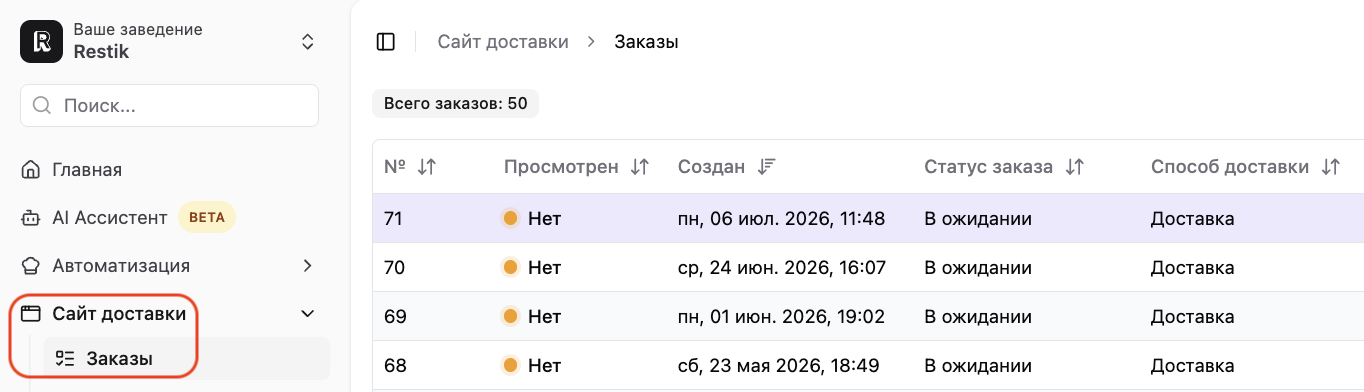Sort by Просмотрен column arrows
The width and height of the screenshot is (1364, 392).
click(x=640, y=167)
